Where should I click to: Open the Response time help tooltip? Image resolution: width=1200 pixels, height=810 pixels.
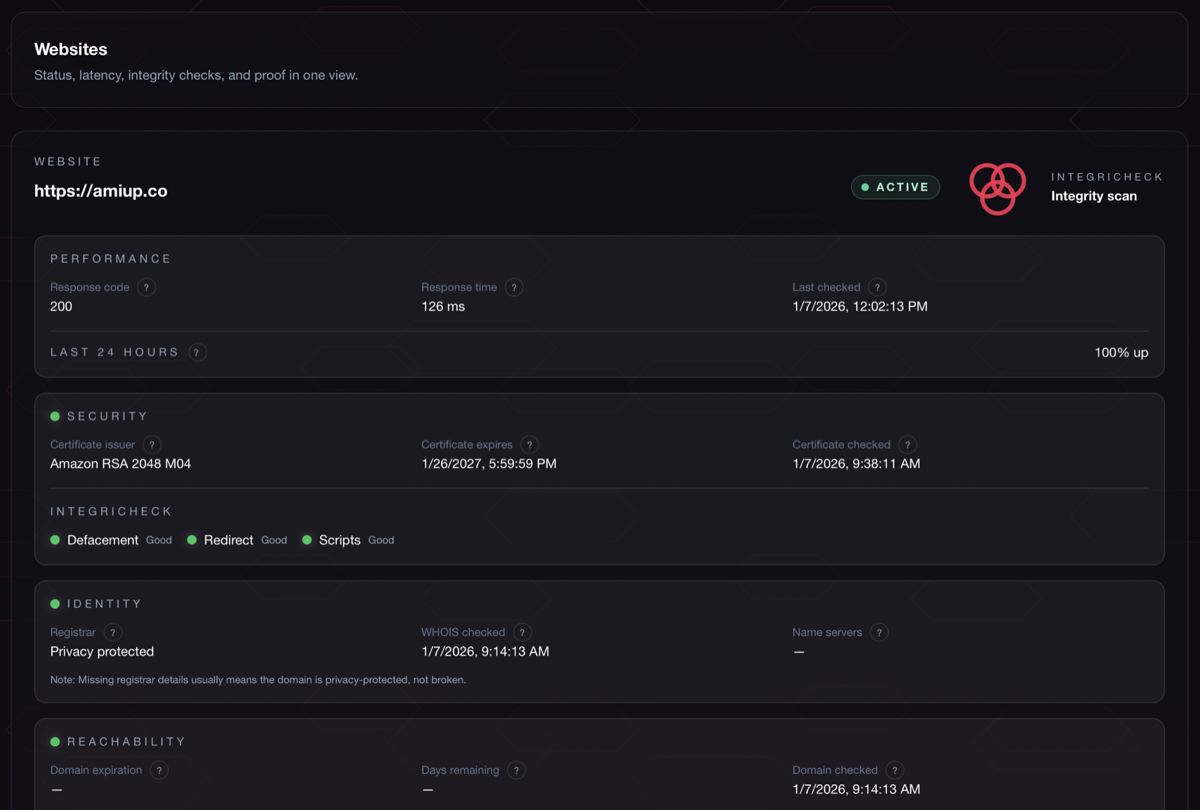514,287
